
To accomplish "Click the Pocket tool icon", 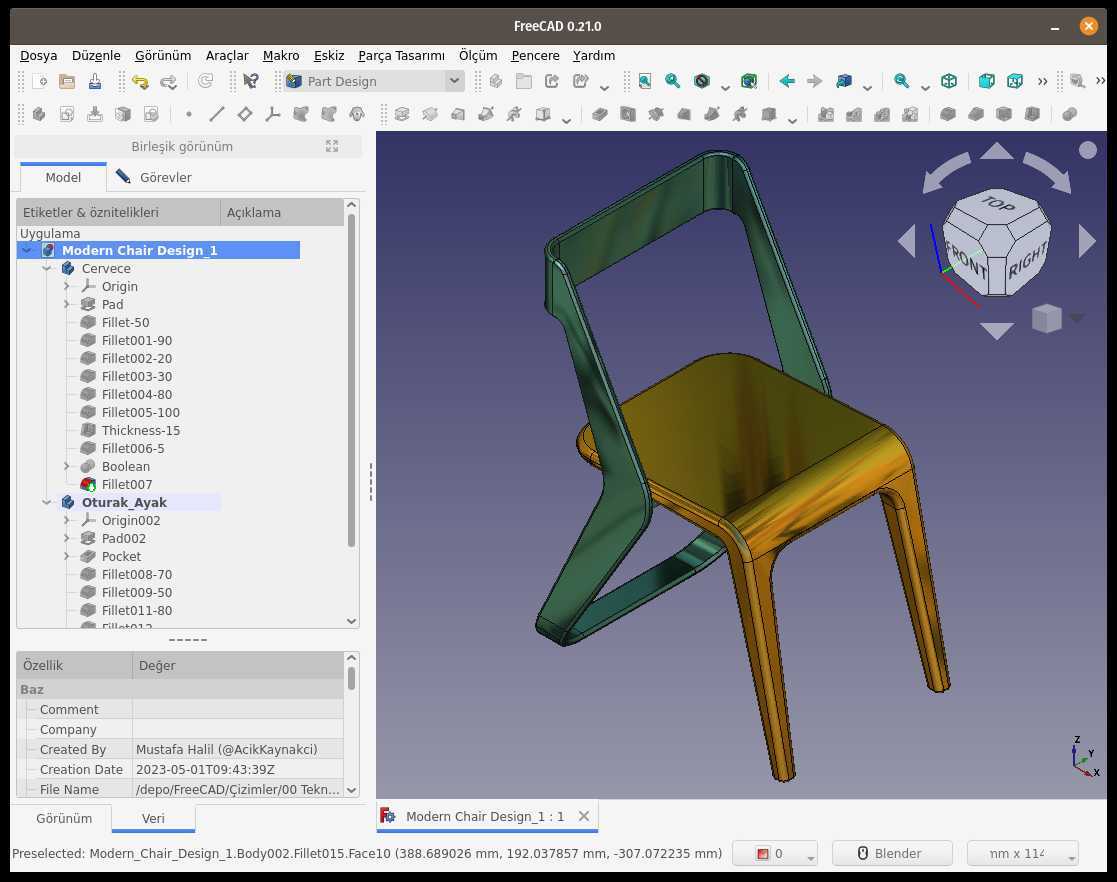I will [600, 114].
